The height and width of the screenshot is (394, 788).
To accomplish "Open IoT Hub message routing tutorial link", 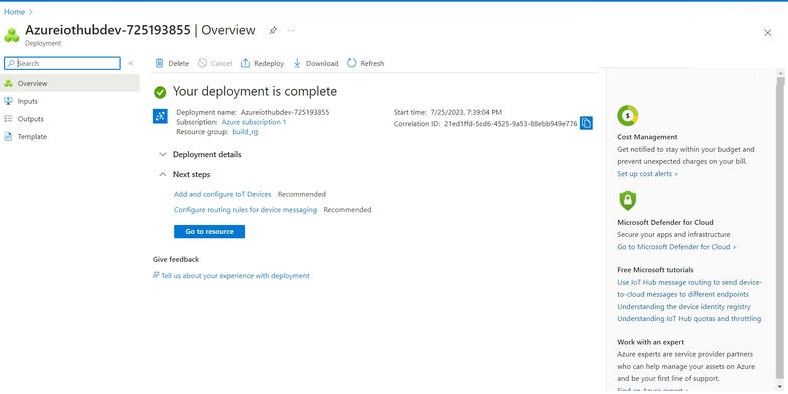I will tap(690, 288).
